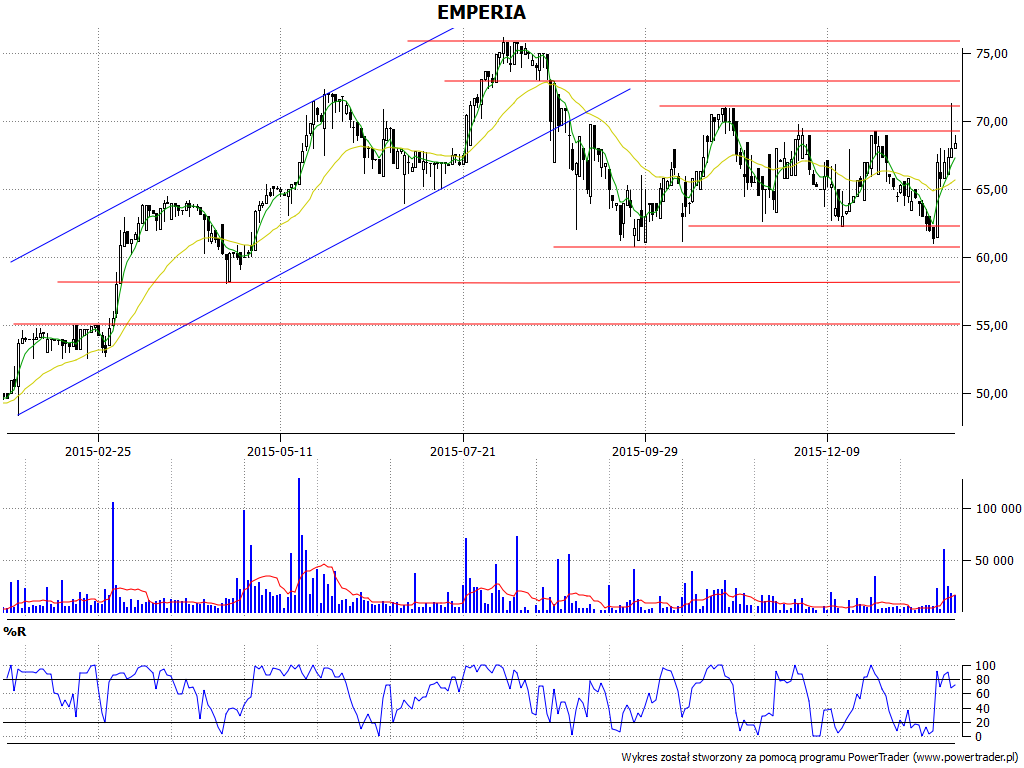Click the 100 000 volume axis label
Viewport: 1024px width, 768px height.
coord(998,509)
